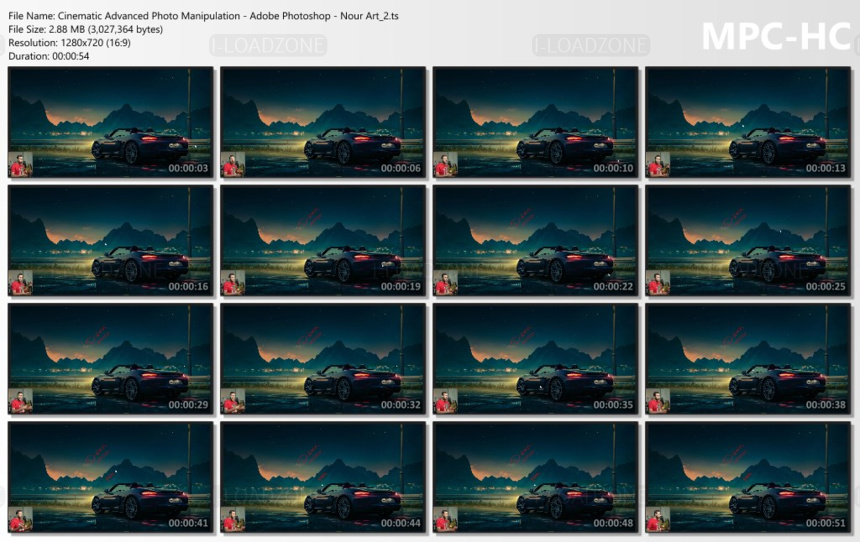
Task: Select the thumbnail stamped 00:00:06
Action: tap(323, 122)
